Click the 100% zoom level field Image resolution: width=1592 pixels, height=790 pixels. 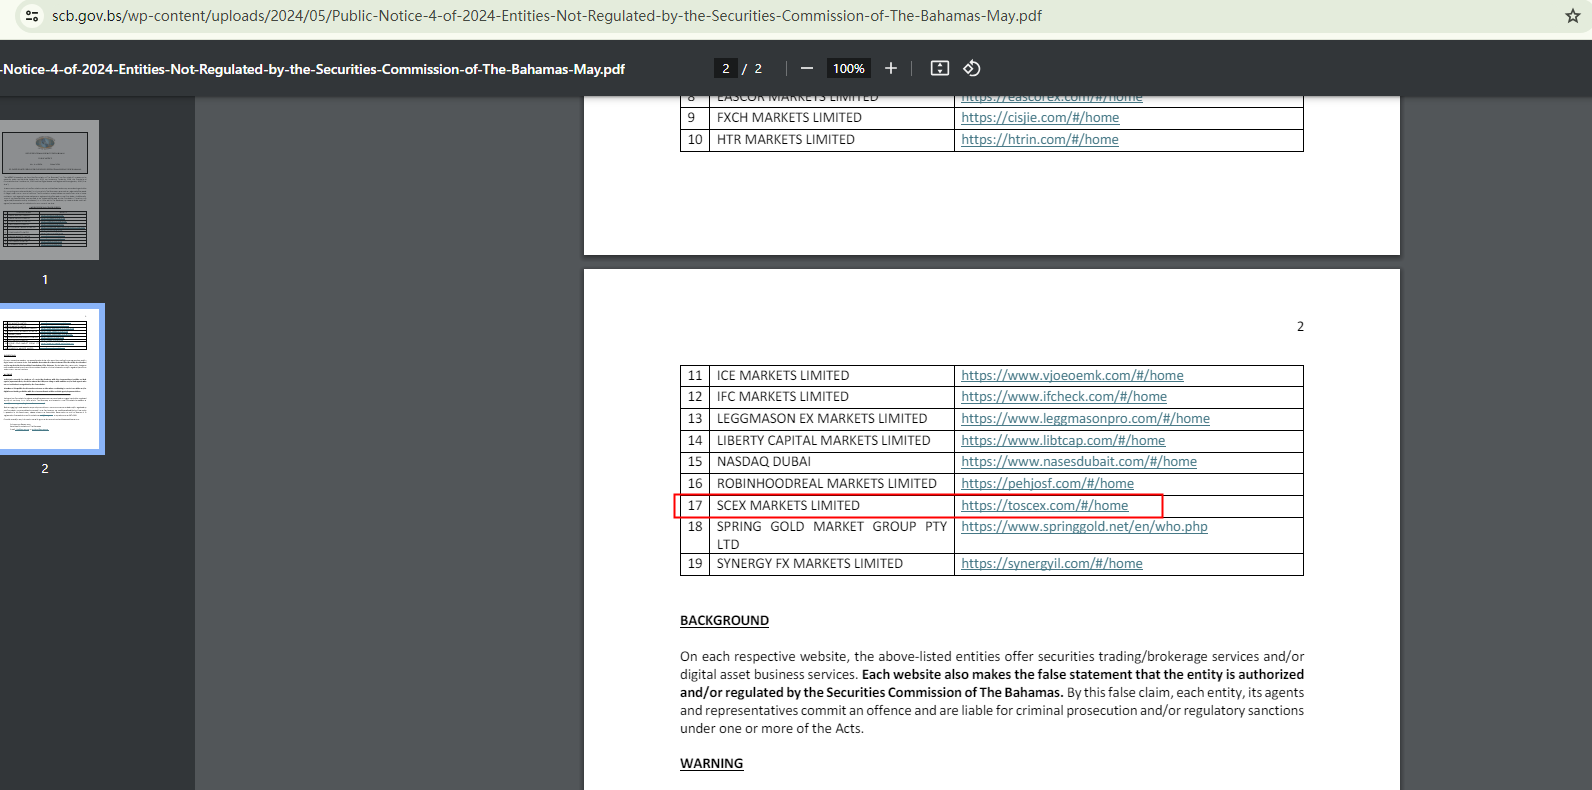tap(849, 68)
